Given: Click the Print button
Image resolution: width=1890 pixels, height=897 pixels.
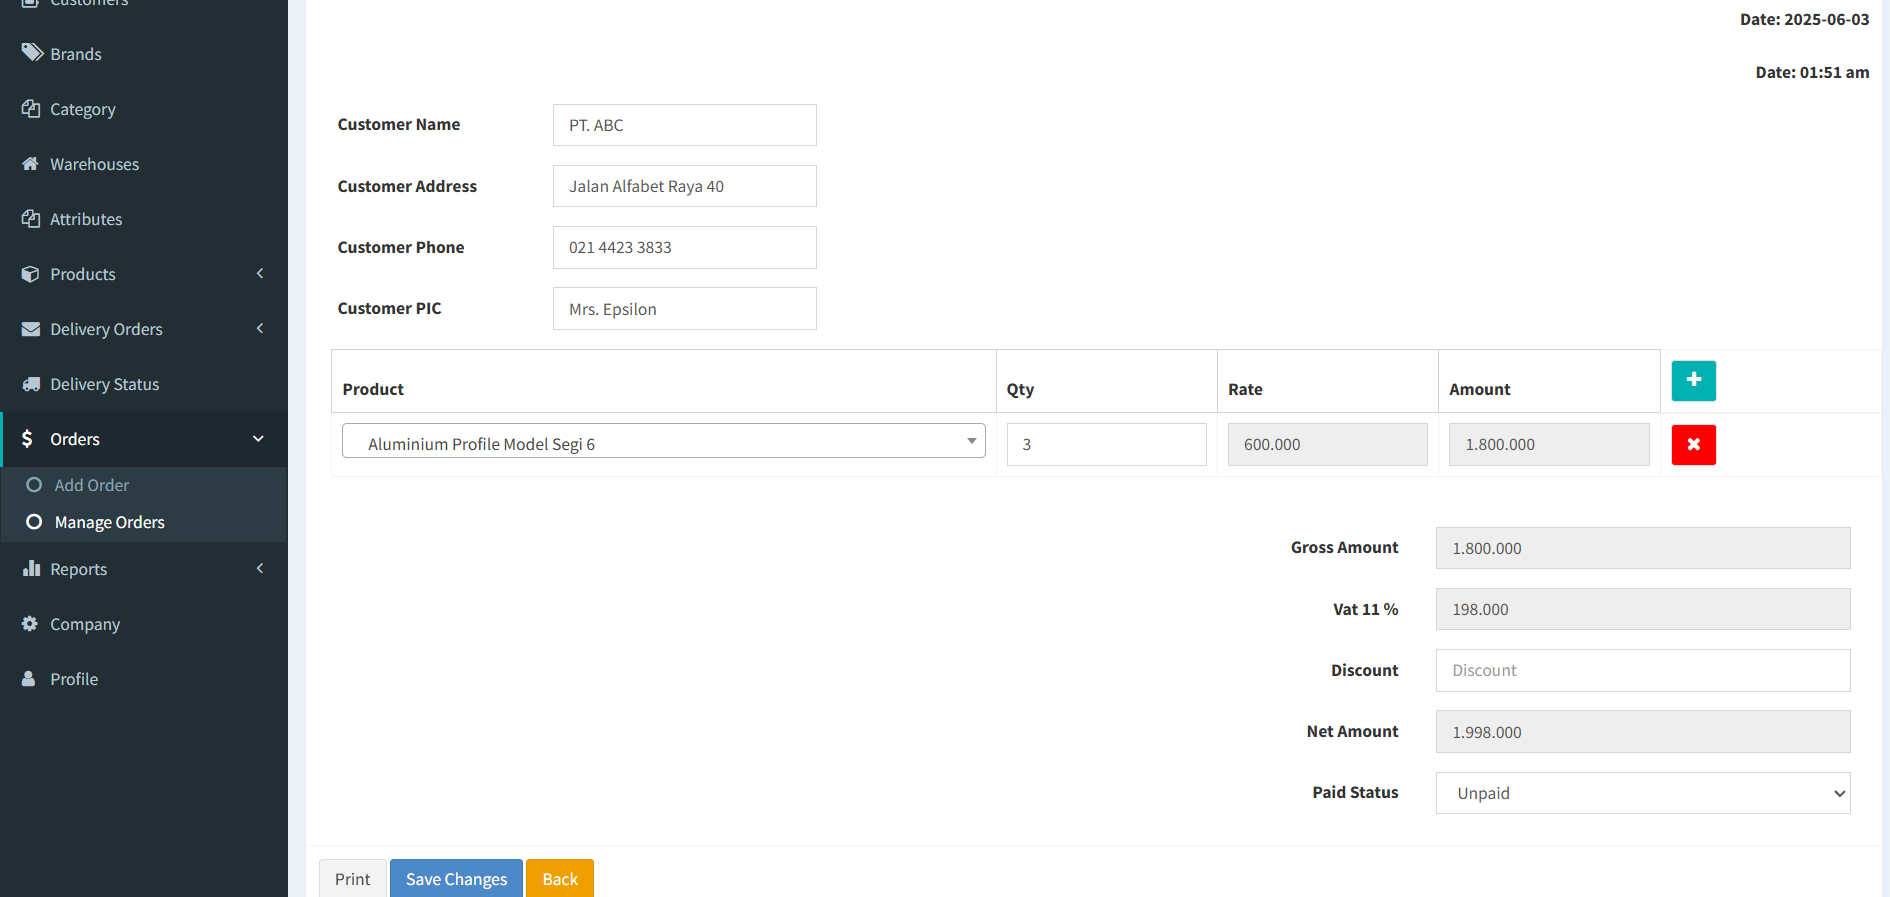Looking at the screenshot, I should (353, 879).
